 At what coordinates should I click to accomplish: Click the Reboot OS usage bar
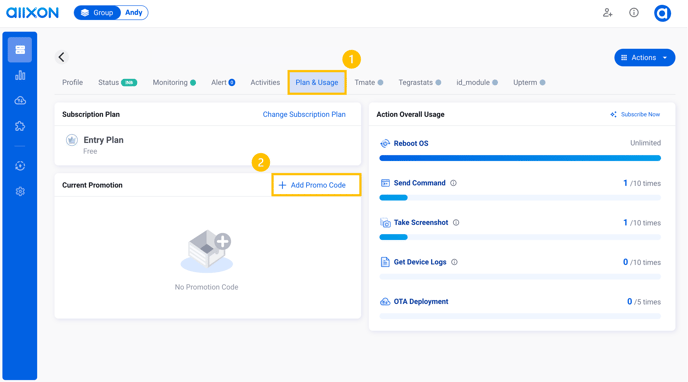click(x=520, y=158)
